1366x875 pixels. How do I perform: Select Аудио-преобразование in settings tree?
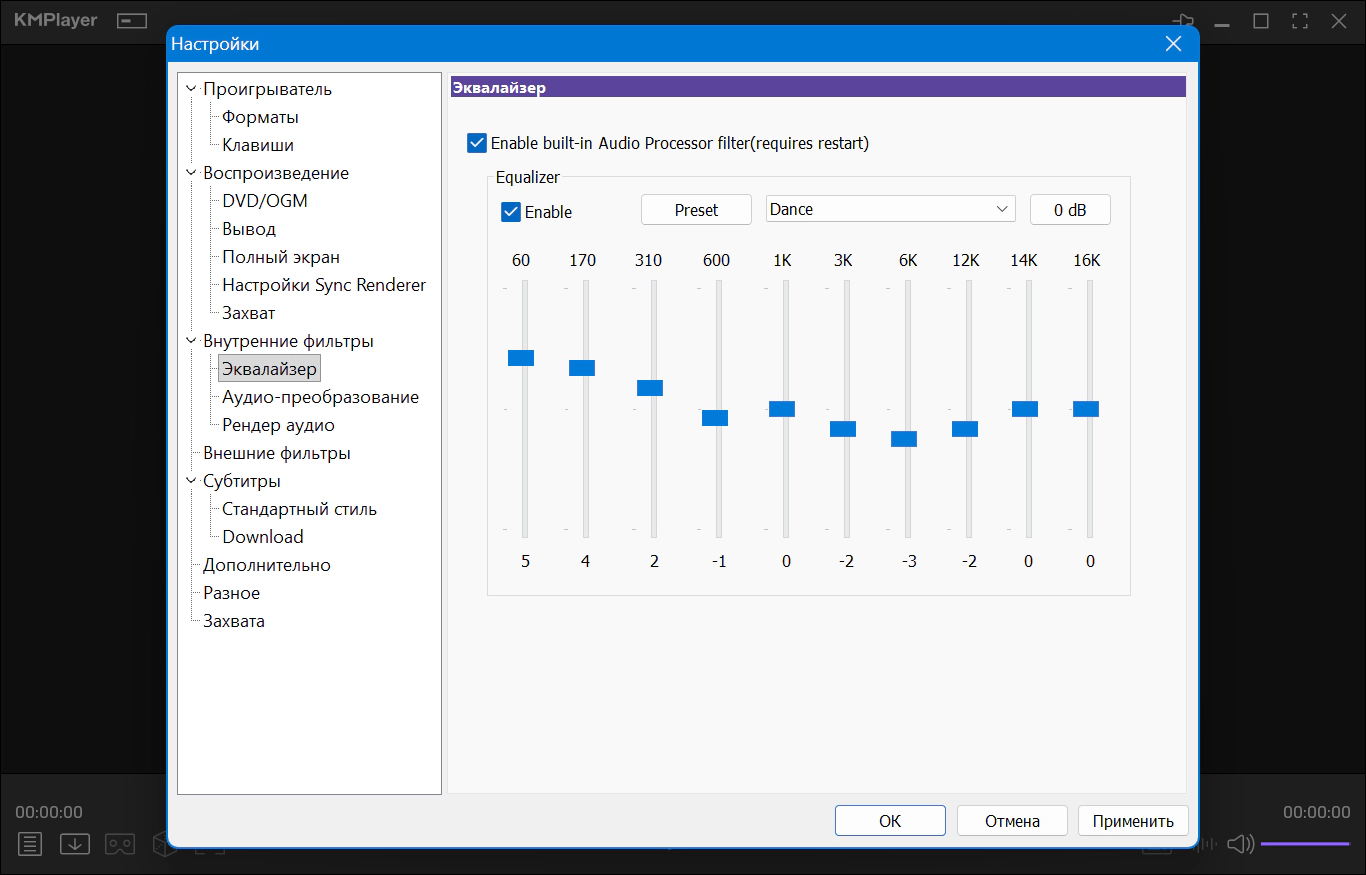click(320, 397)
